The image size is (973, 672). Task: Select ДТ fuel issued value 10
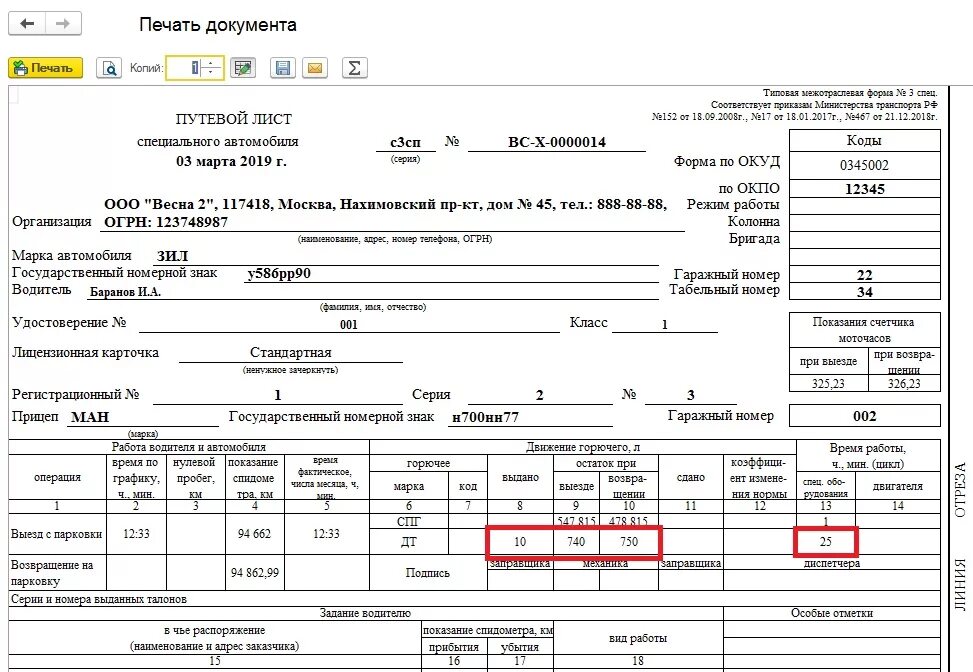click(520, 542)
